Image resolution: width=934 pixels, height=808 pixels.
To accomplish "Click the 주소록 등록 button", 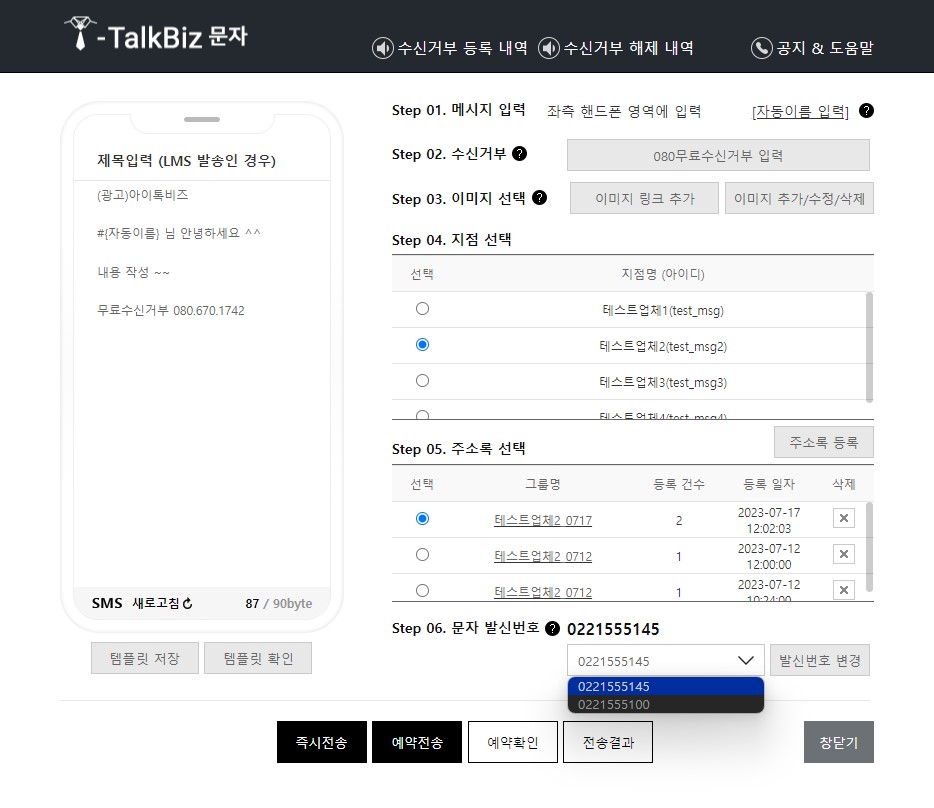I will point(822,441).
